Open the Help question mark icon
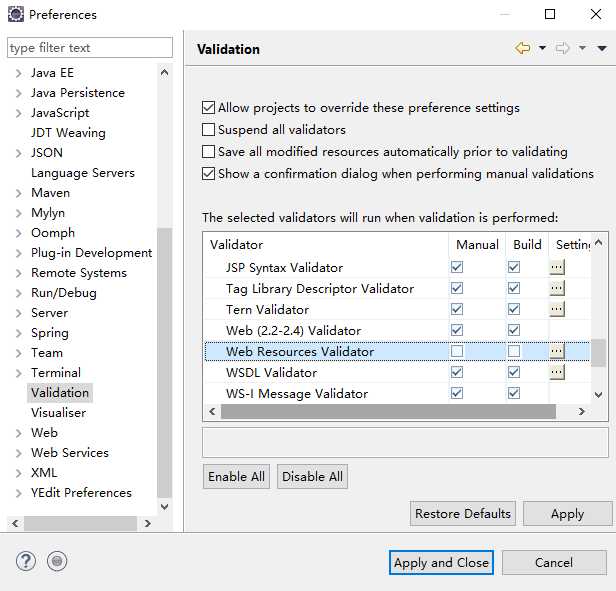The width and height of the screenshot is (616, 591). point(26,562)
